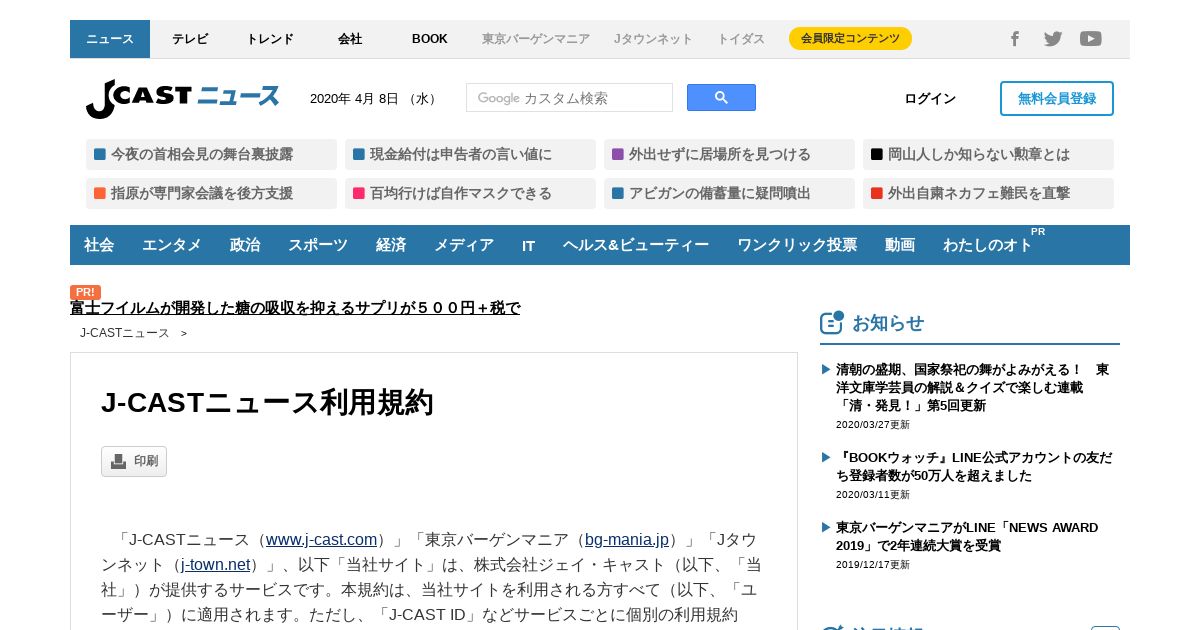Click the date 2019/12/17更新
Image resolution: width=1200 pixels, height=630 pixels.
873,564
